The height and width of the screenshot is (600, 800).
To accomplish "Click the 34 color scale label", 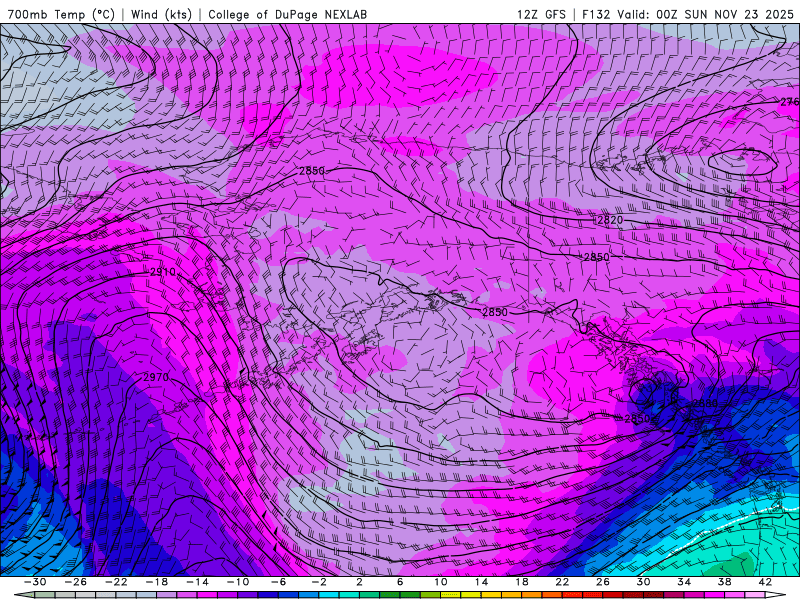I will [684, 582].
